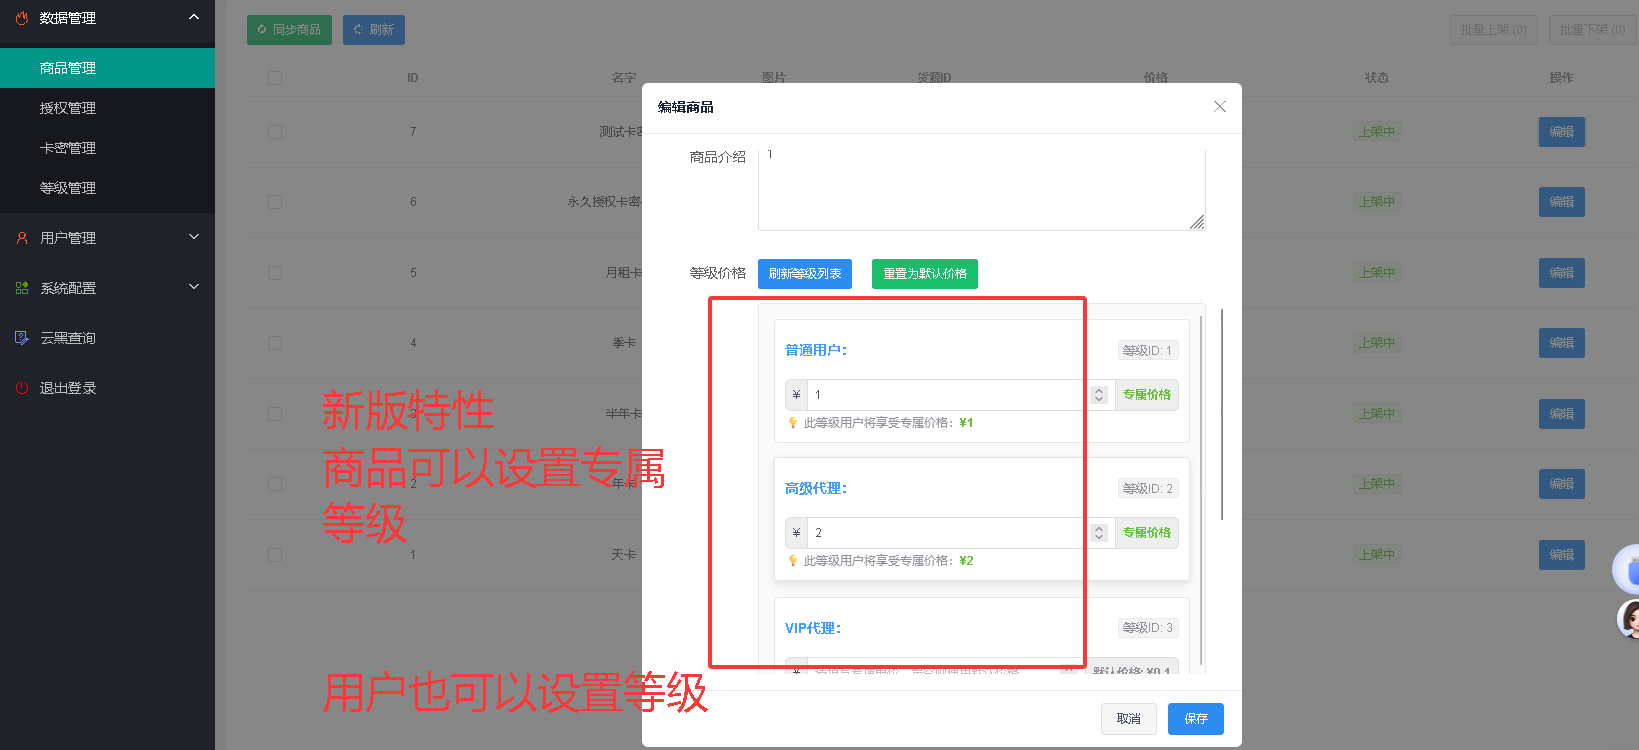Screen dimensions: 1639x750
Task: Click the yen prefix icon in 高级代理 price
Action: click(796, 533)
